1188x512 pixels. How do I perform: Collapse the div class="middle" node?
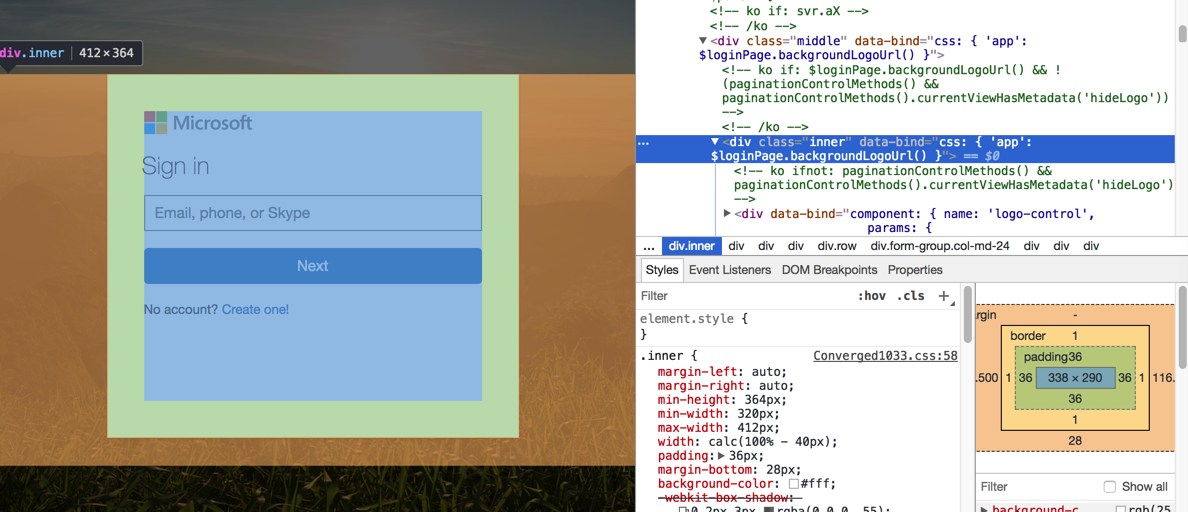(x=704, y=40)
